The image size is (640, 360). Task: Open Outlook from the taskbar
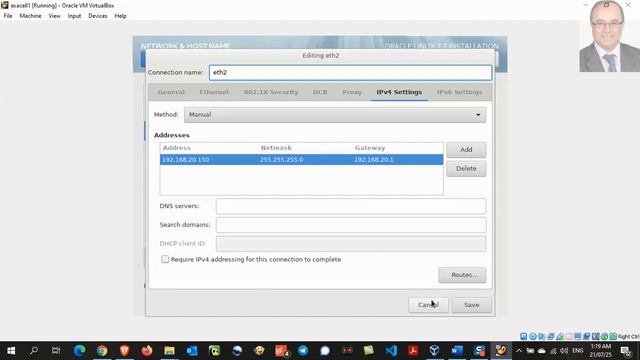click(192, 351)
